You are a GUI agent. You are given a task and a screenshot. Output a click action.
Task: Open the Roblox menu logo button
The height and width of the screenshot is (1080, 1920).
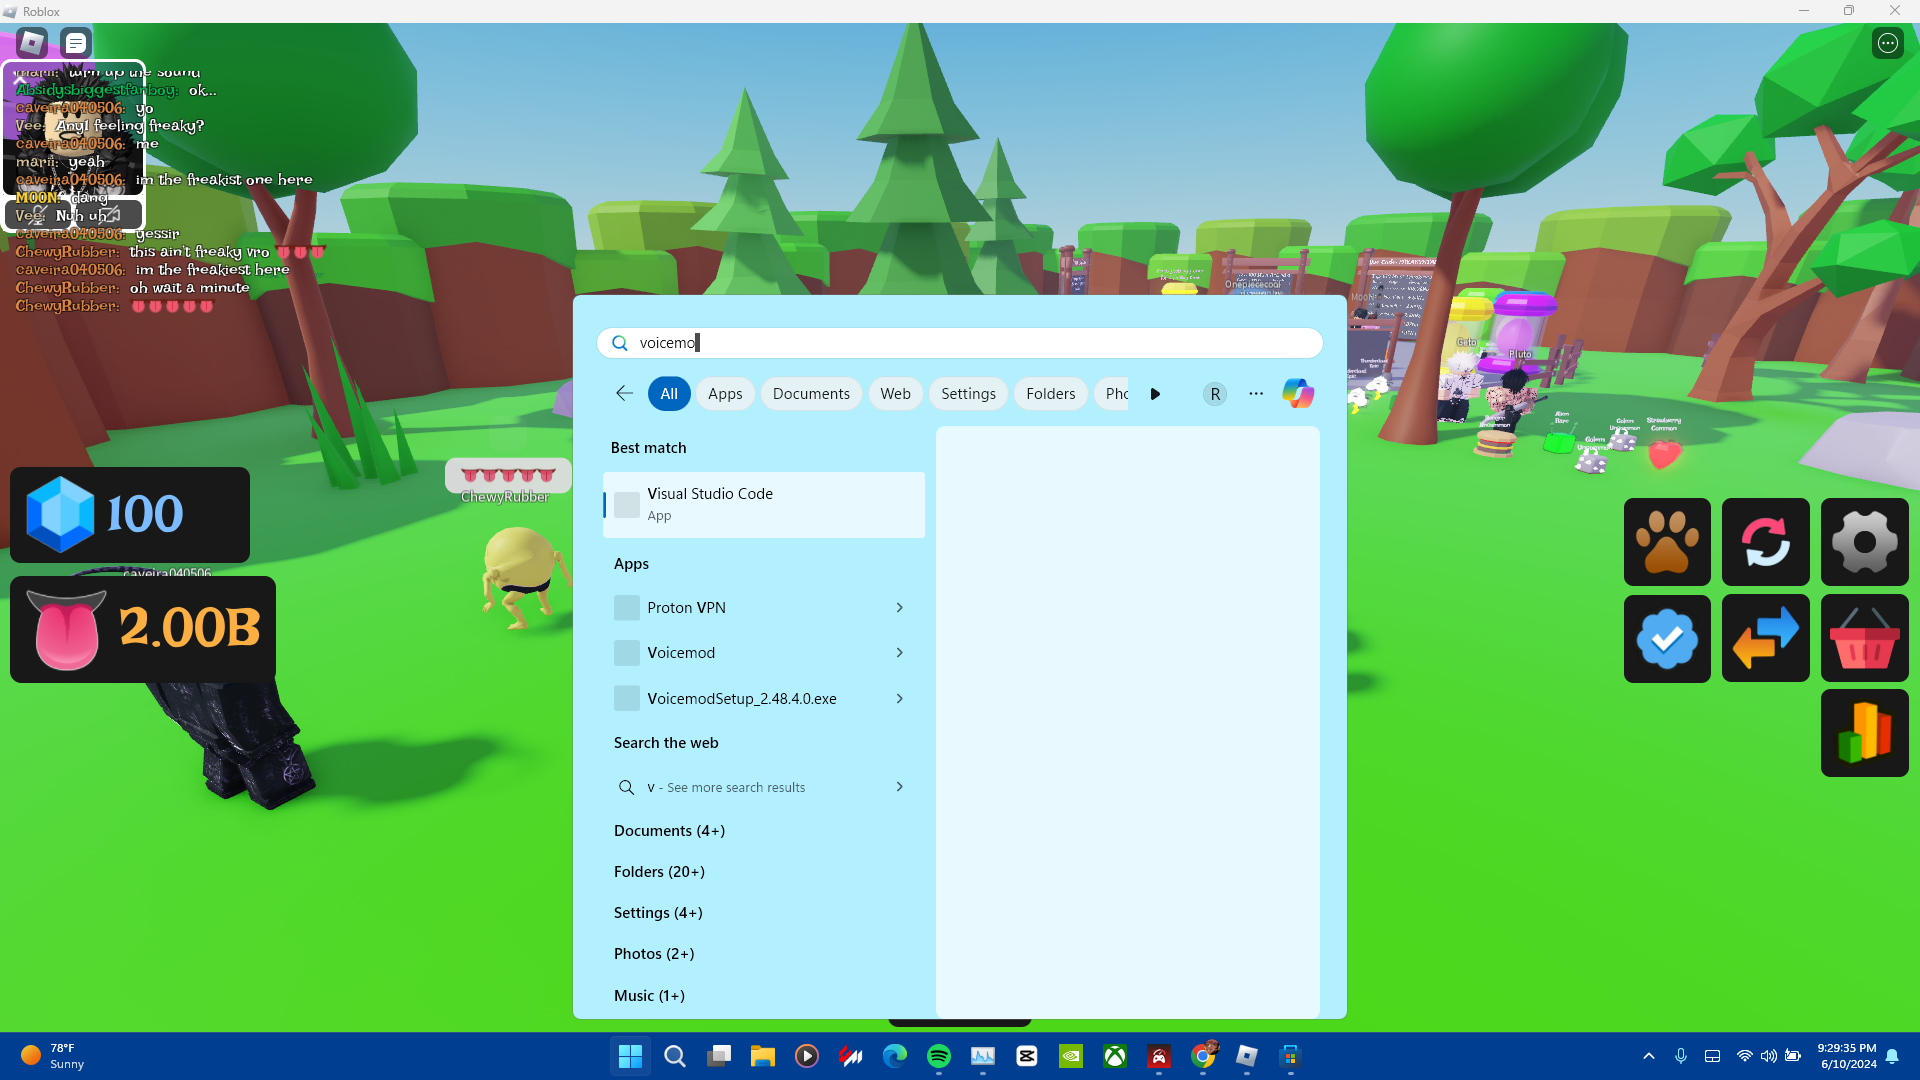(32, 43)
